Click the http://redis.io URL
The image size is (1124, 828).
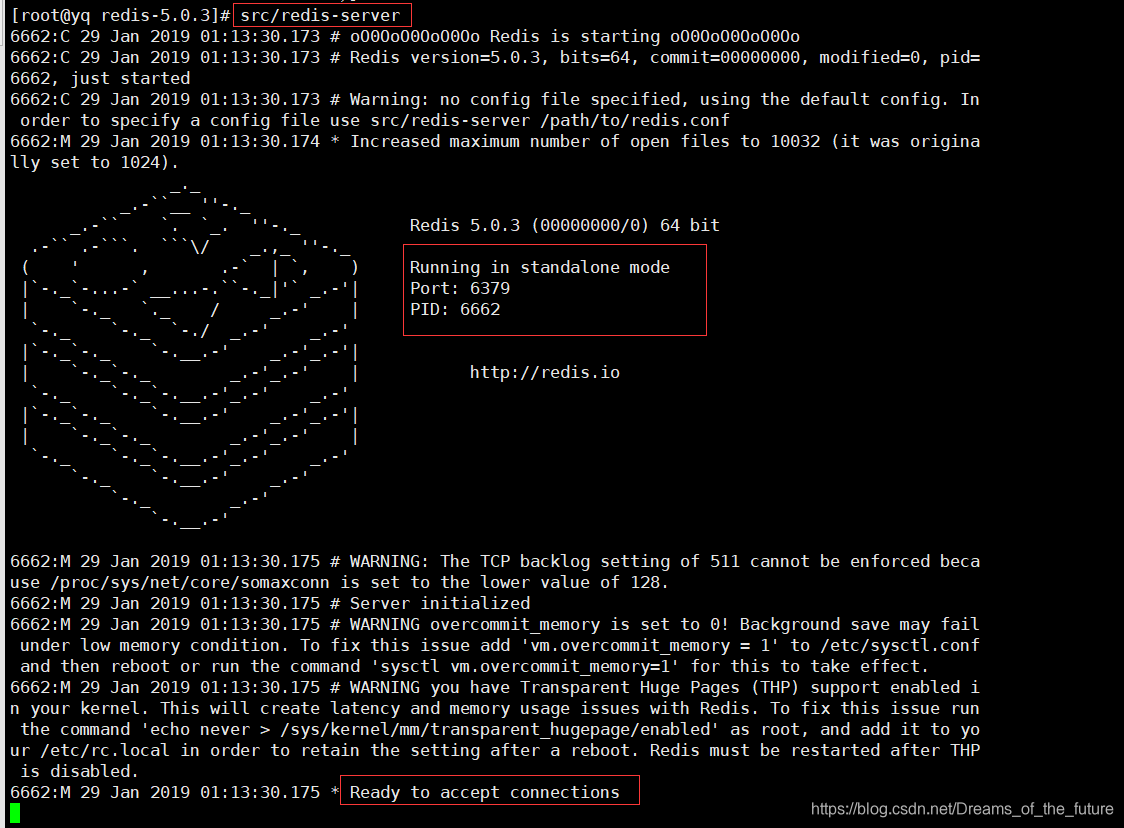coord(545,372)
